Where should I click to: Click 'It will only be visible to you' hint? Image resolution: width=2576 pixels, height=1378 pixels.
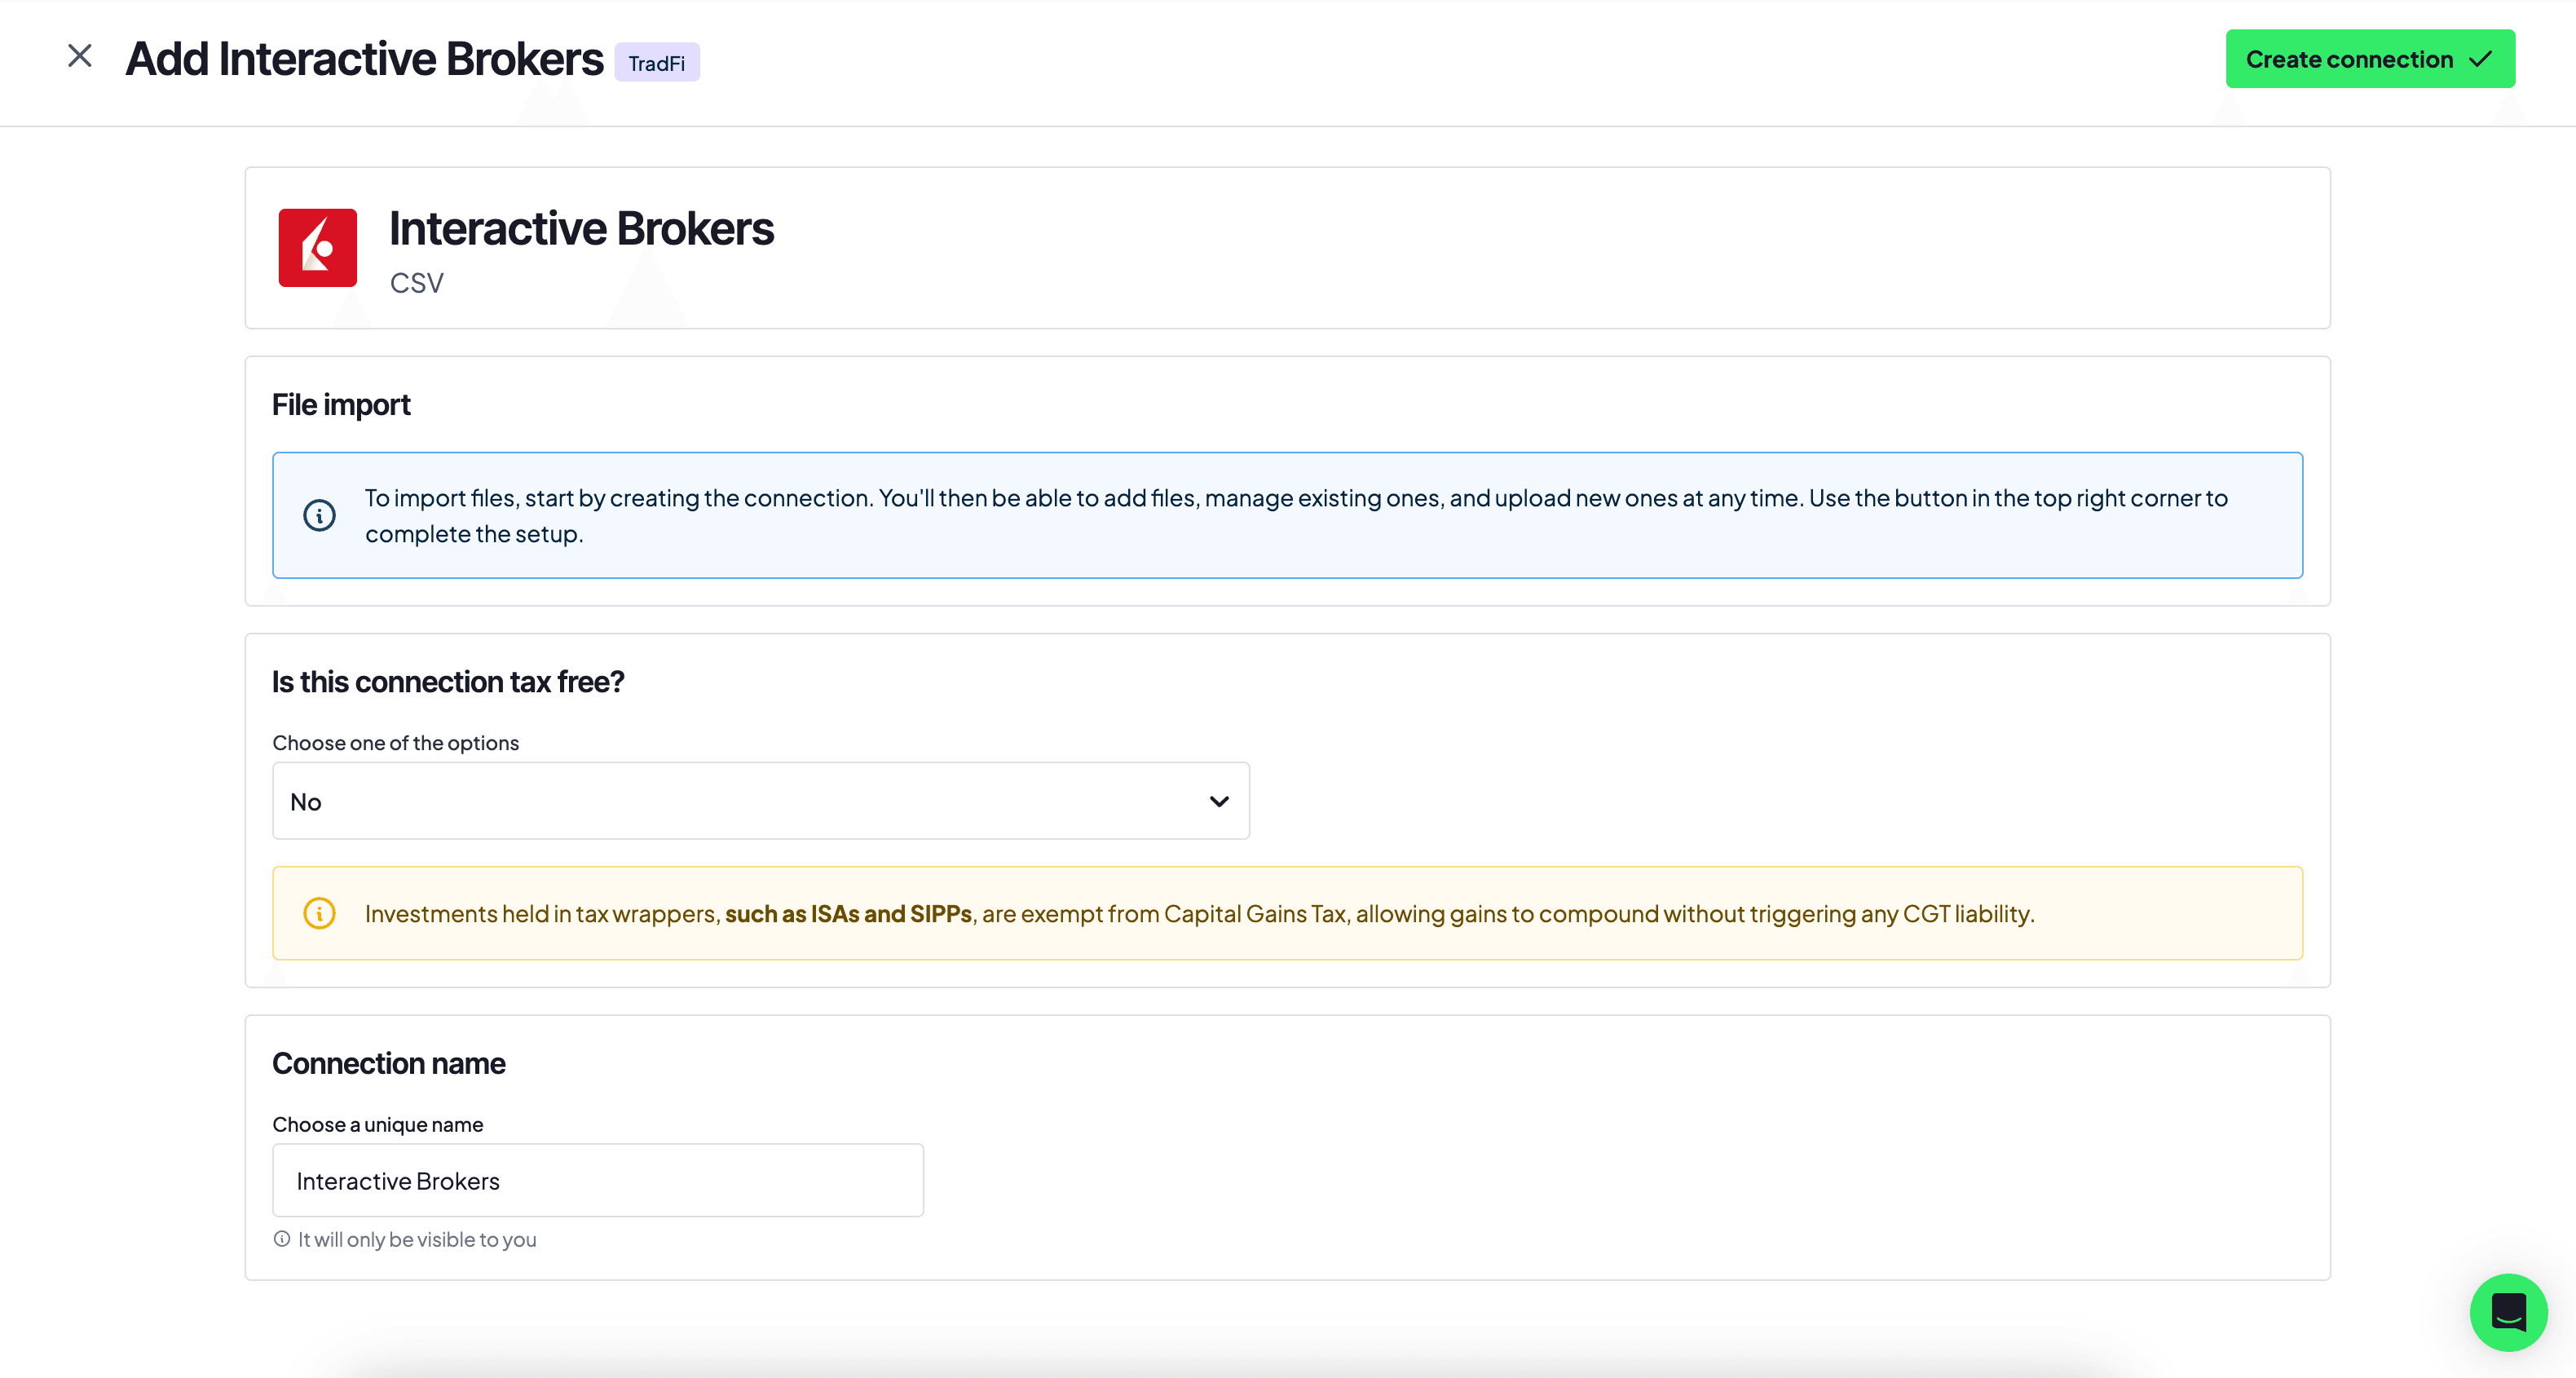tap(417, 1240)
